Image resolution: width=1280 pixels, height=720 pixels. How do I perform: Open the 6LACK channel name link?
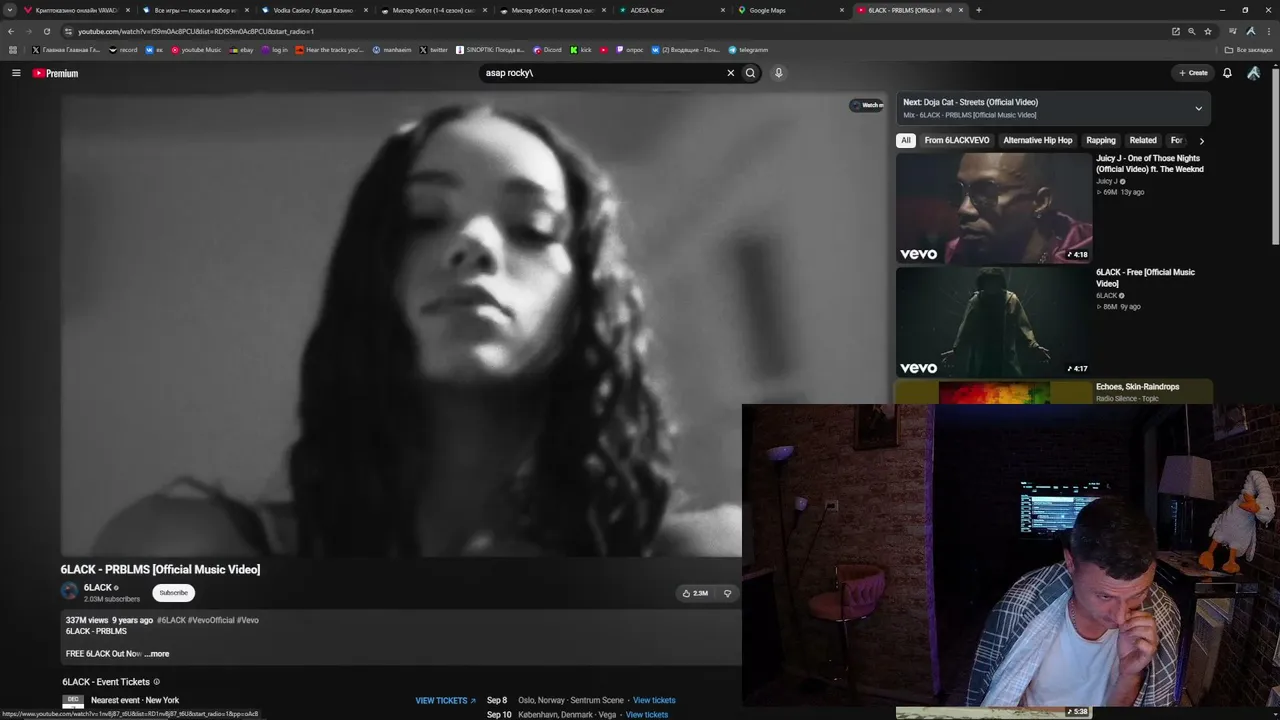[x=98, y=588]
